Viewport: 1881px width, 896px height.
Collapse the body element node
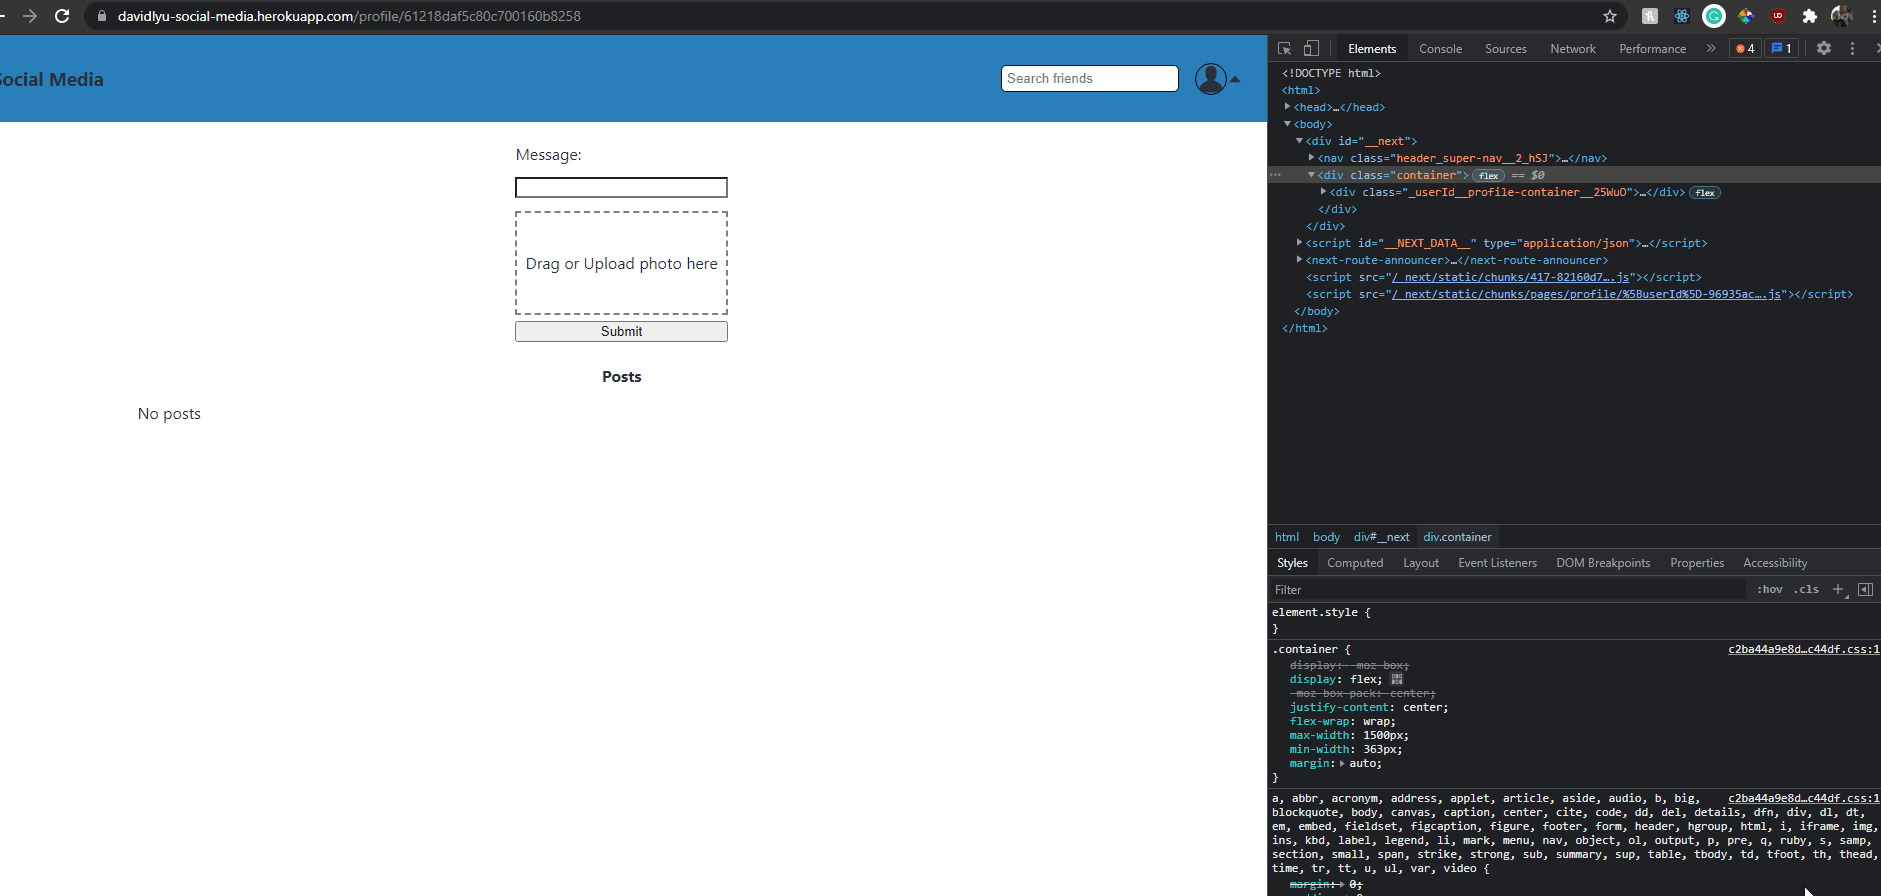1288,124
